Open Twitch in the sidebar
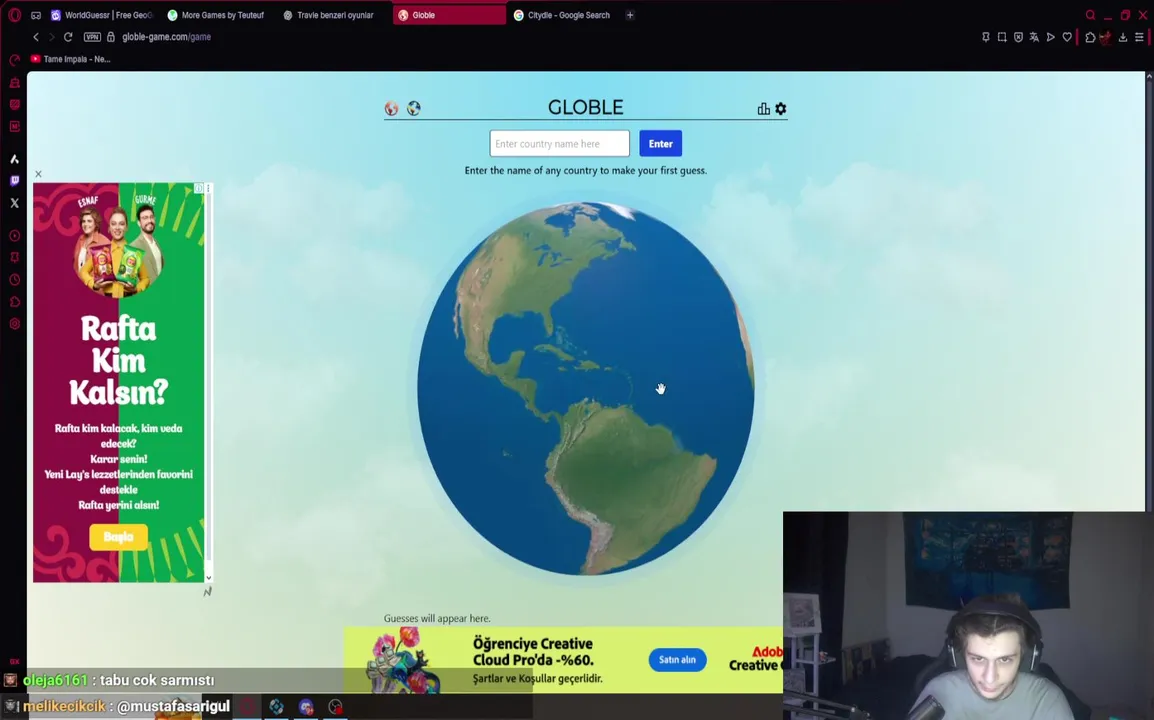This screenshot has height=720, width=1154. pyautogui.click(x=15, y=180)
